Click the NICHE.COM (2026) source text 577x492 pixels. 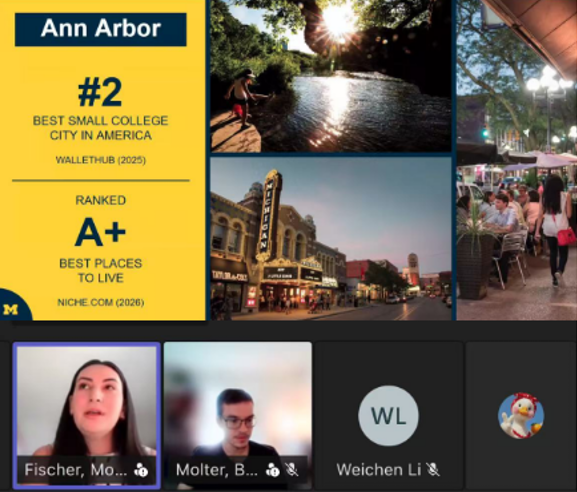[x=101, y=302]
